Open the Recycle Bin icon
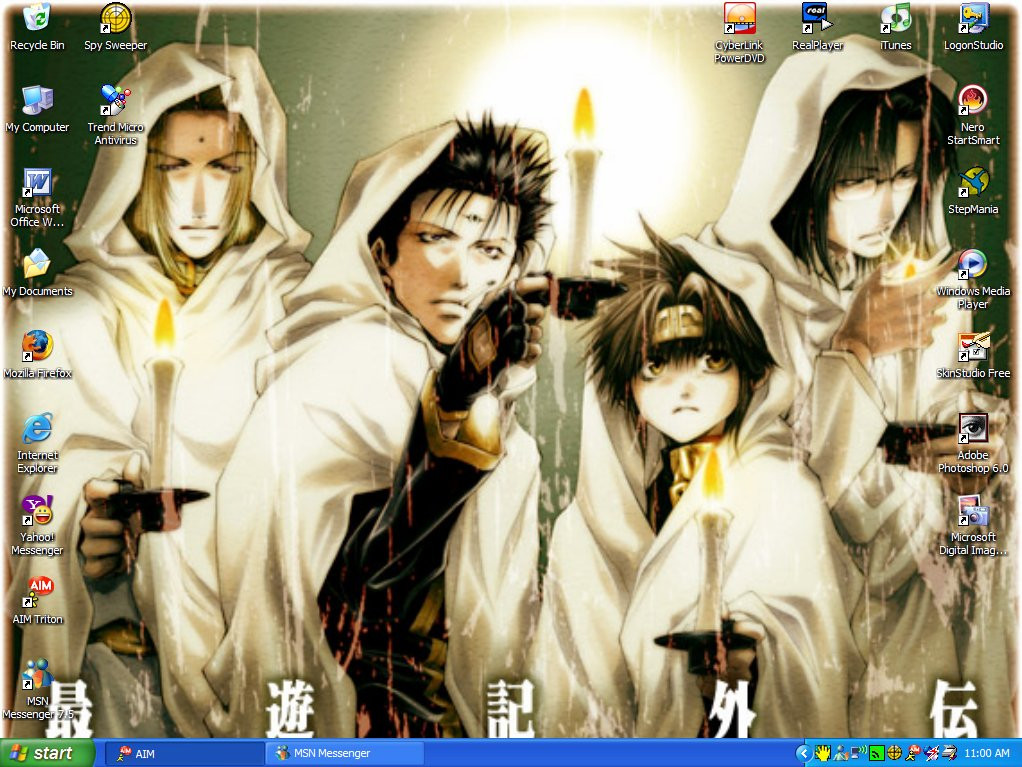This screenshot has height=767, width=1022. point(37,27)
